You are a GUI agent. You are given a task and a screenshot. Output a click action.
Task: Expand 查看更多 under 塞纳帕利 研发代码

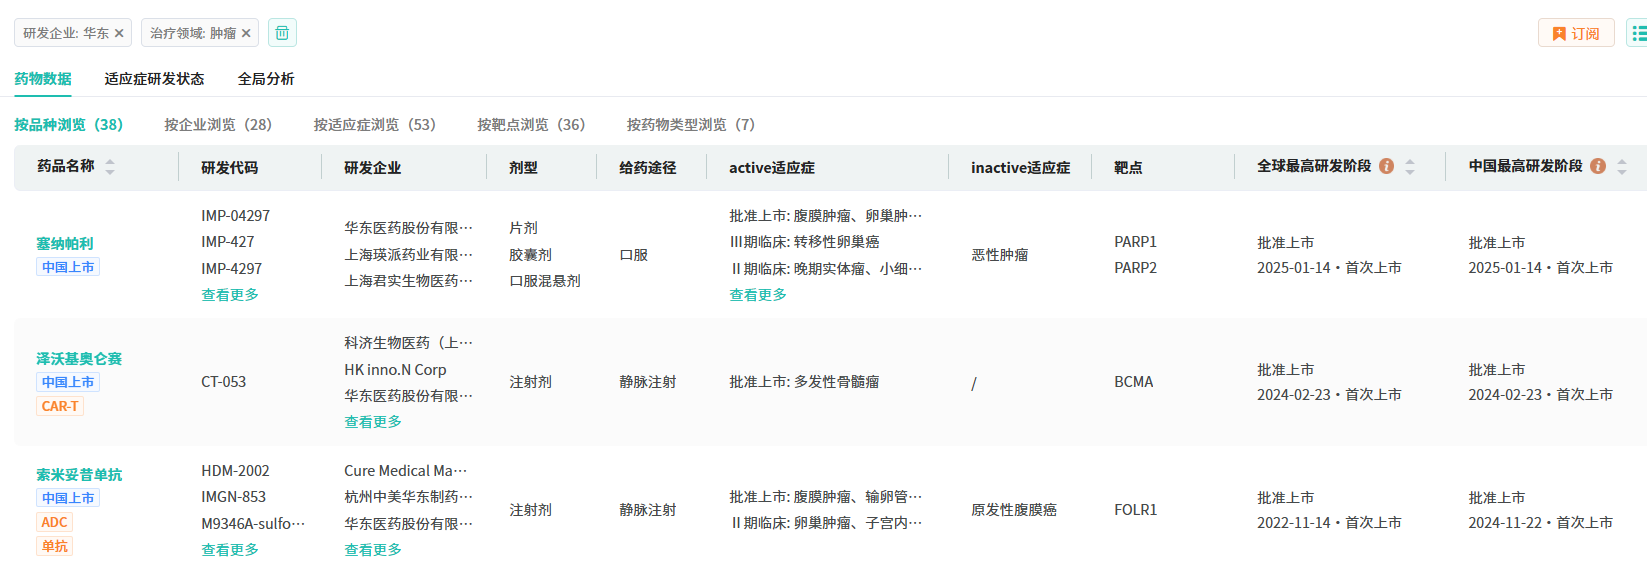tap(230, 295)
